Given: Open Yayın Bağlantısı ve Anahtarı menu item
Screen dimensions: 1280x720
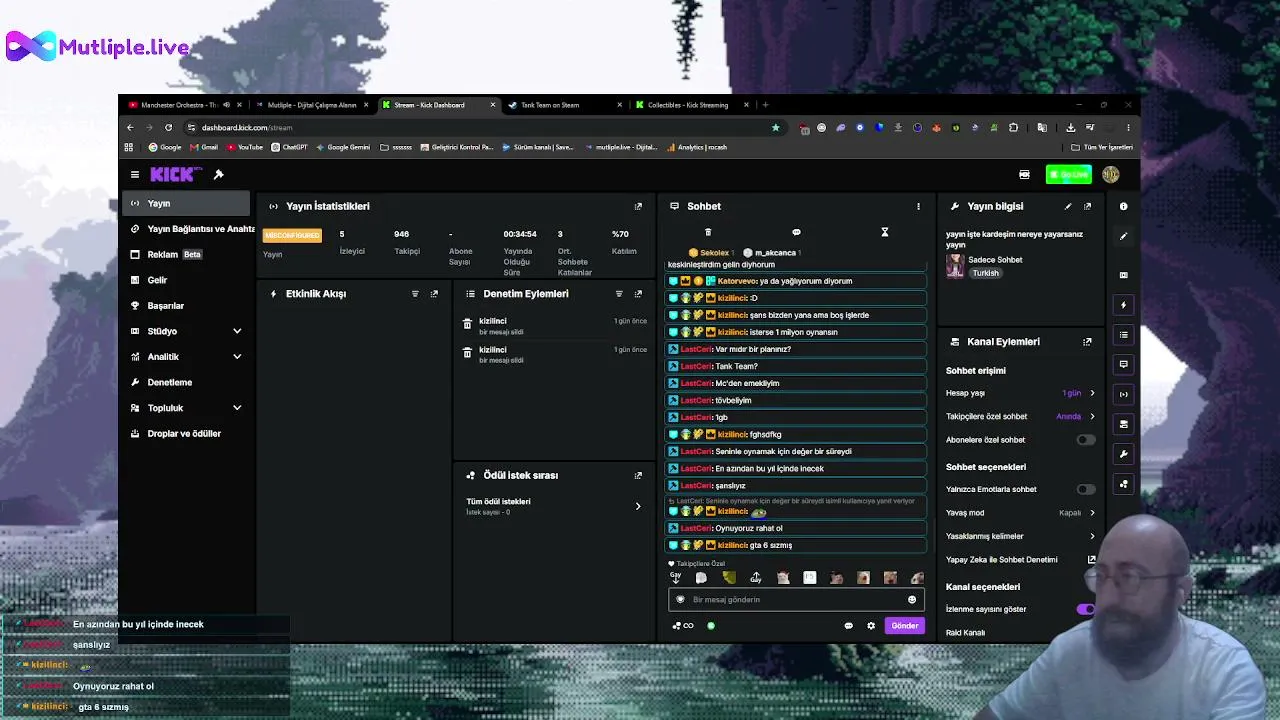Looking at the screenshot, I should coord(190,229).
